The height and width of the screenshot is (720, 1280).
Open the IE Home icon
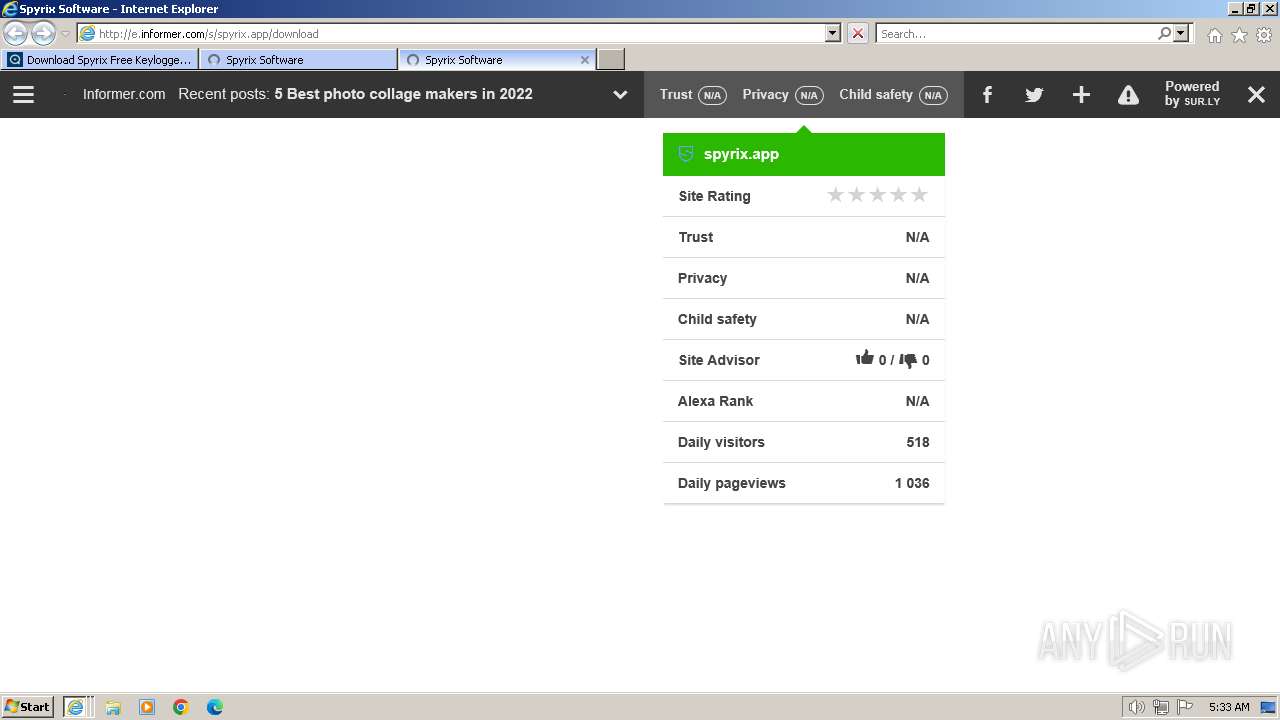click(1214, 35)
